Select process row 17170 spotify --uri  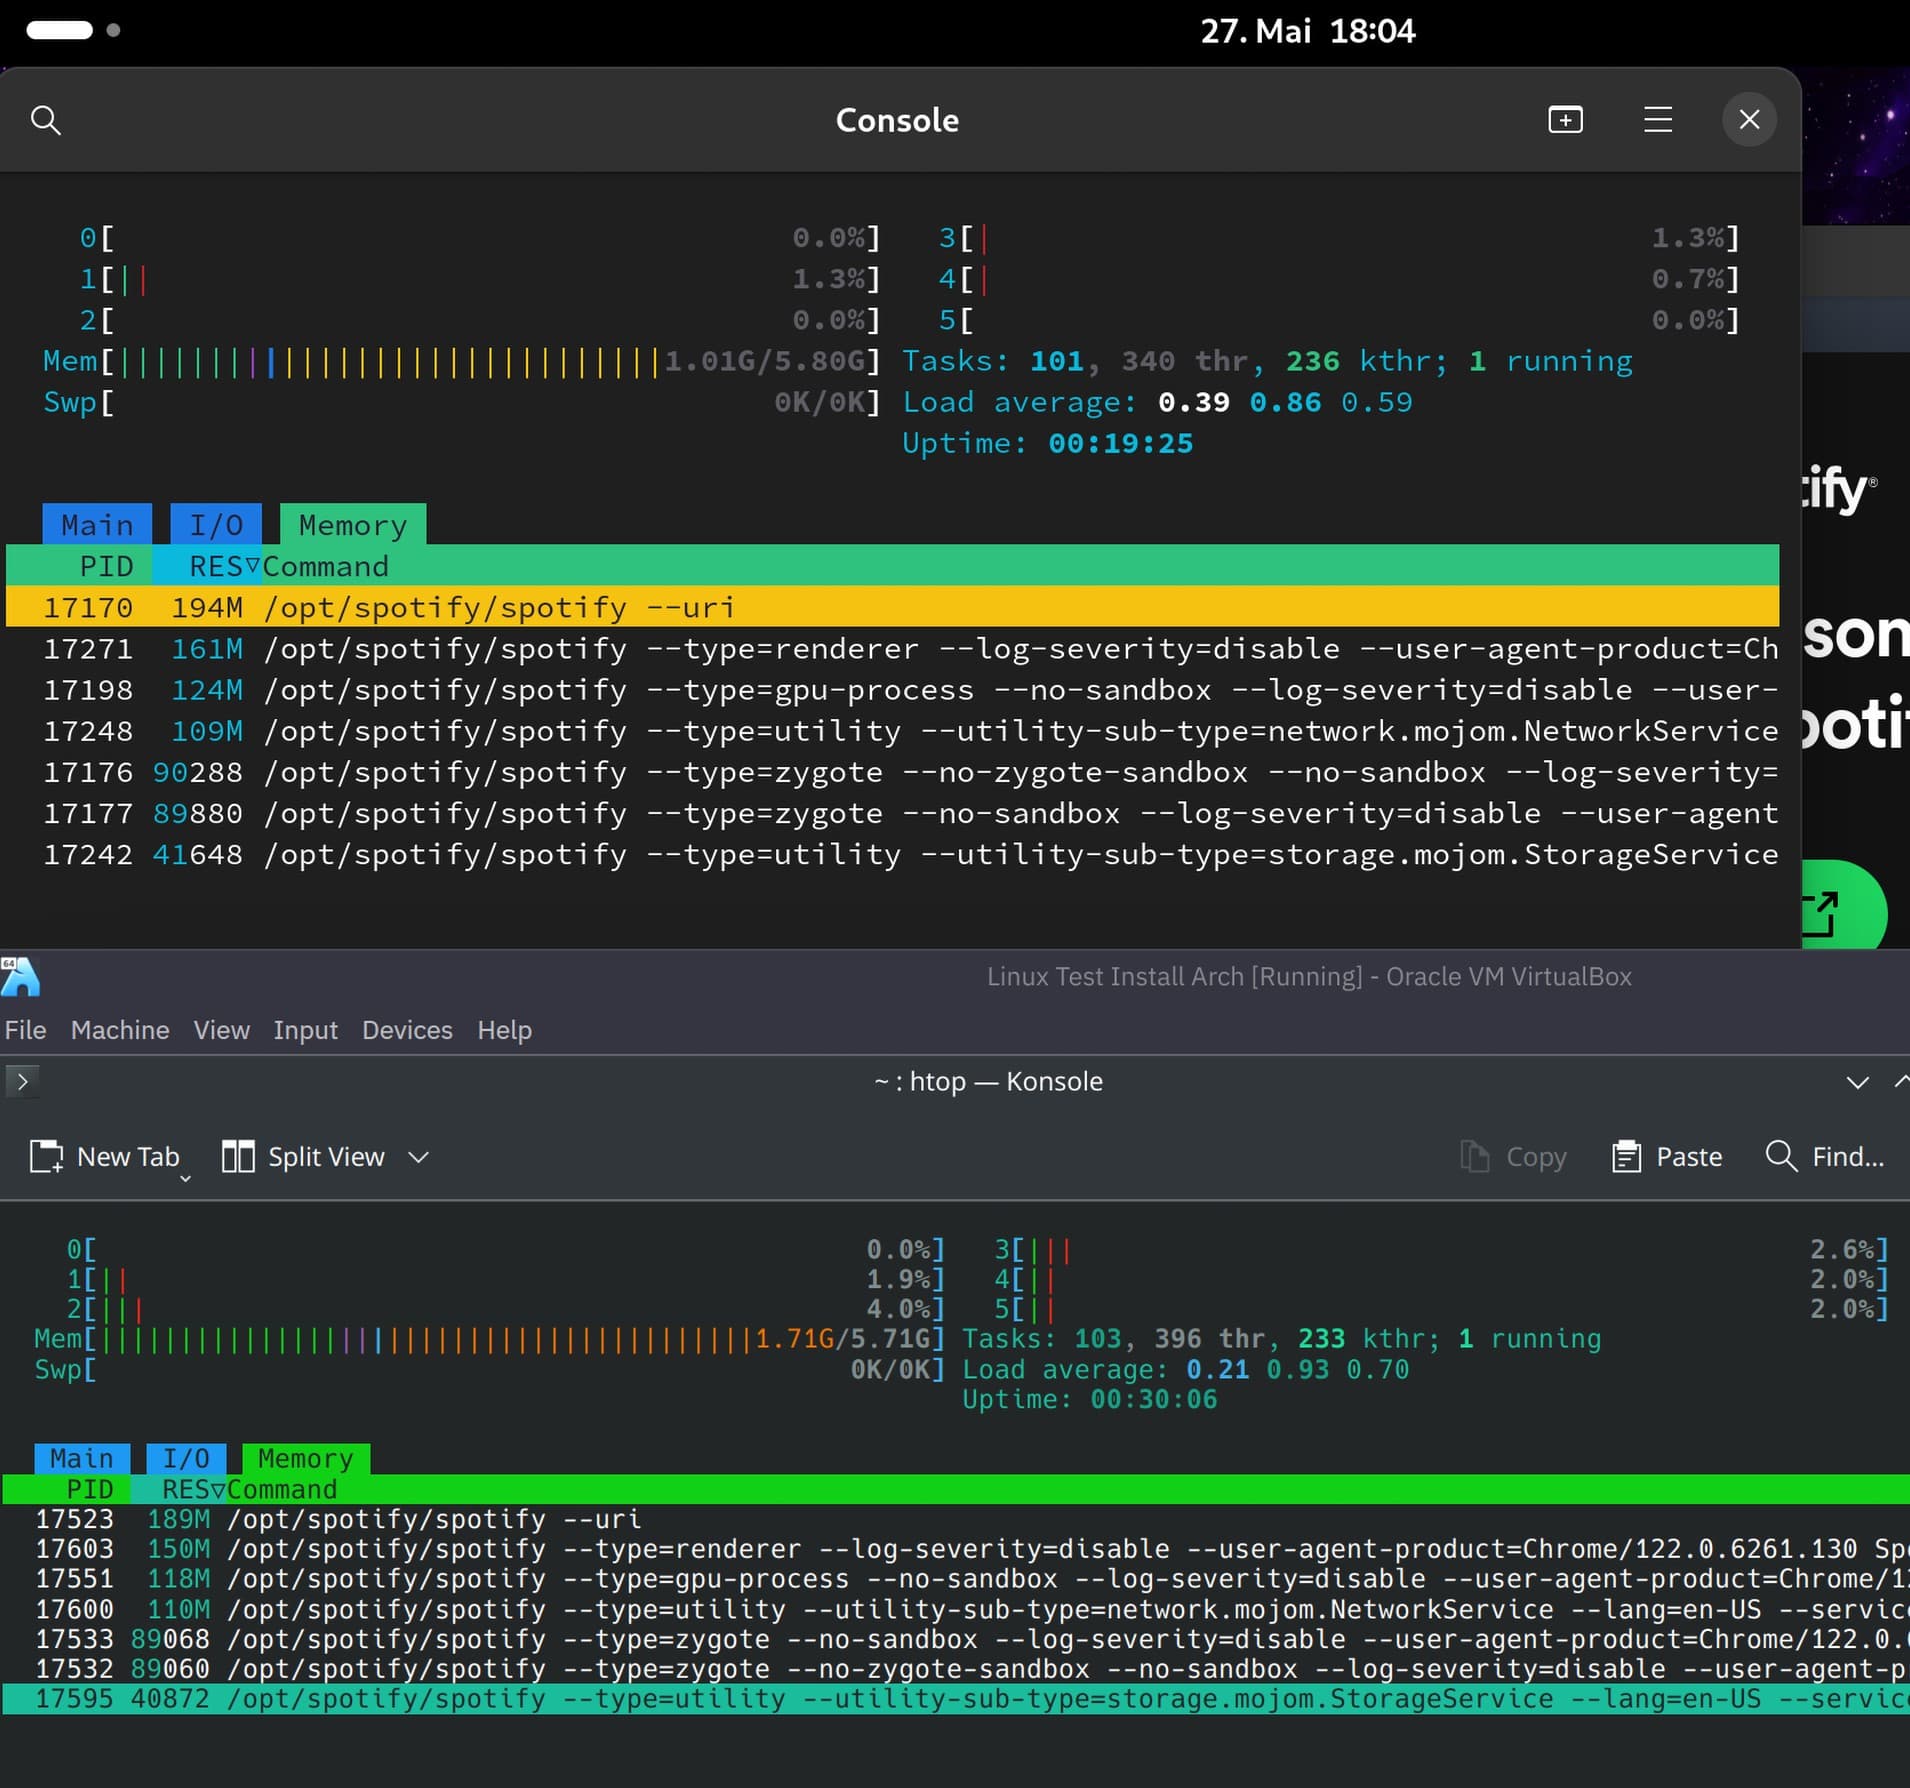892,607
